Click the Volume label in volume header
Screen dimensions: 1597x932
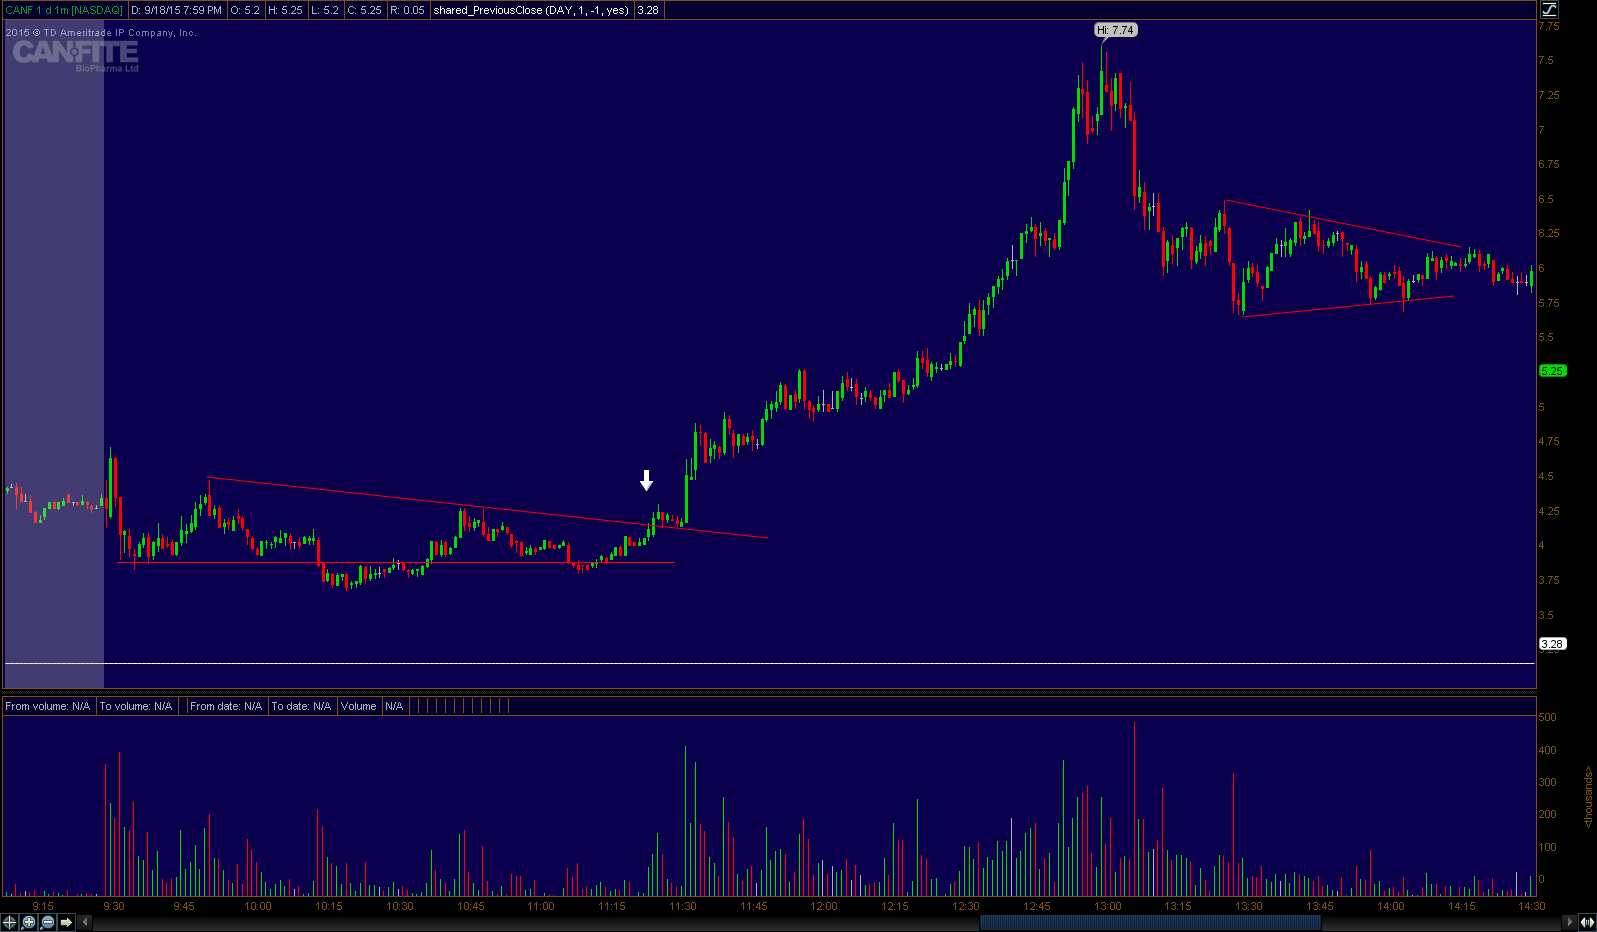359,706
